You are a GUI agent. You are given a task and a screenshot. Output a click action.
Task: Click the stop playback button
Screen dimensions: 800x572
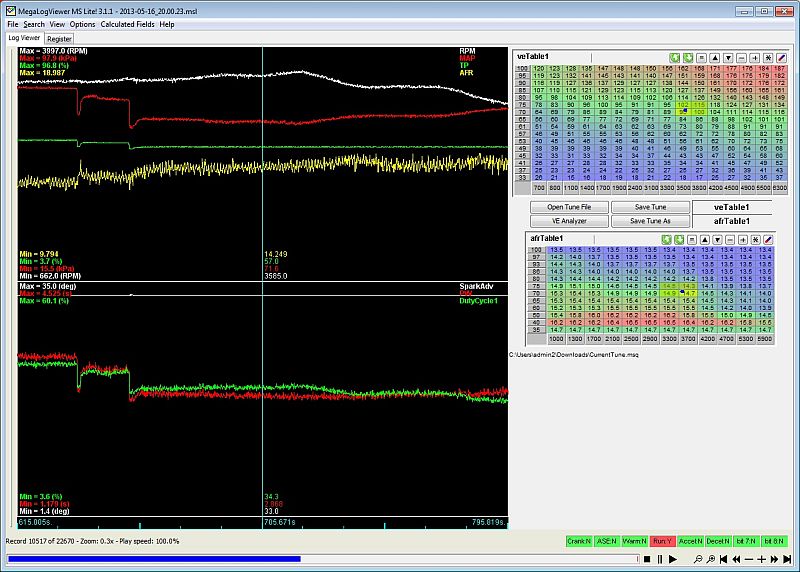[647, 559]
